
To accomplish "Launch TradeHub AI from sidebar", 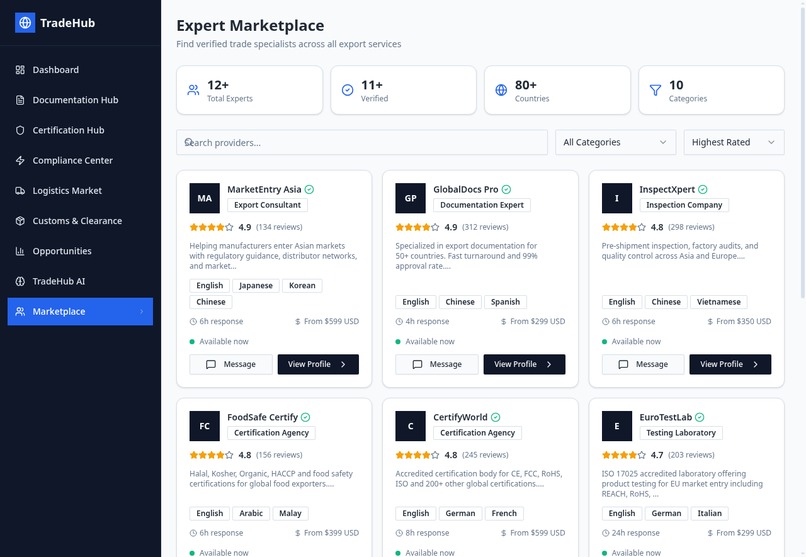I will 80,282.
